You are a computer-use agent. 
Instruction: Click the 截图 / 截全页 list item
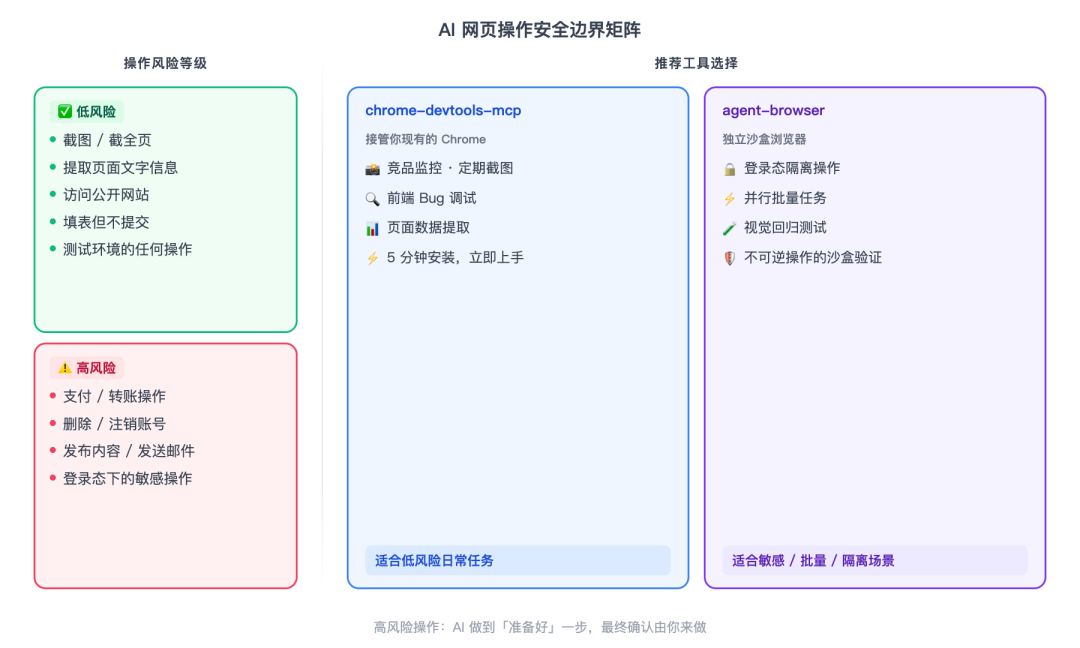(107, 140)
